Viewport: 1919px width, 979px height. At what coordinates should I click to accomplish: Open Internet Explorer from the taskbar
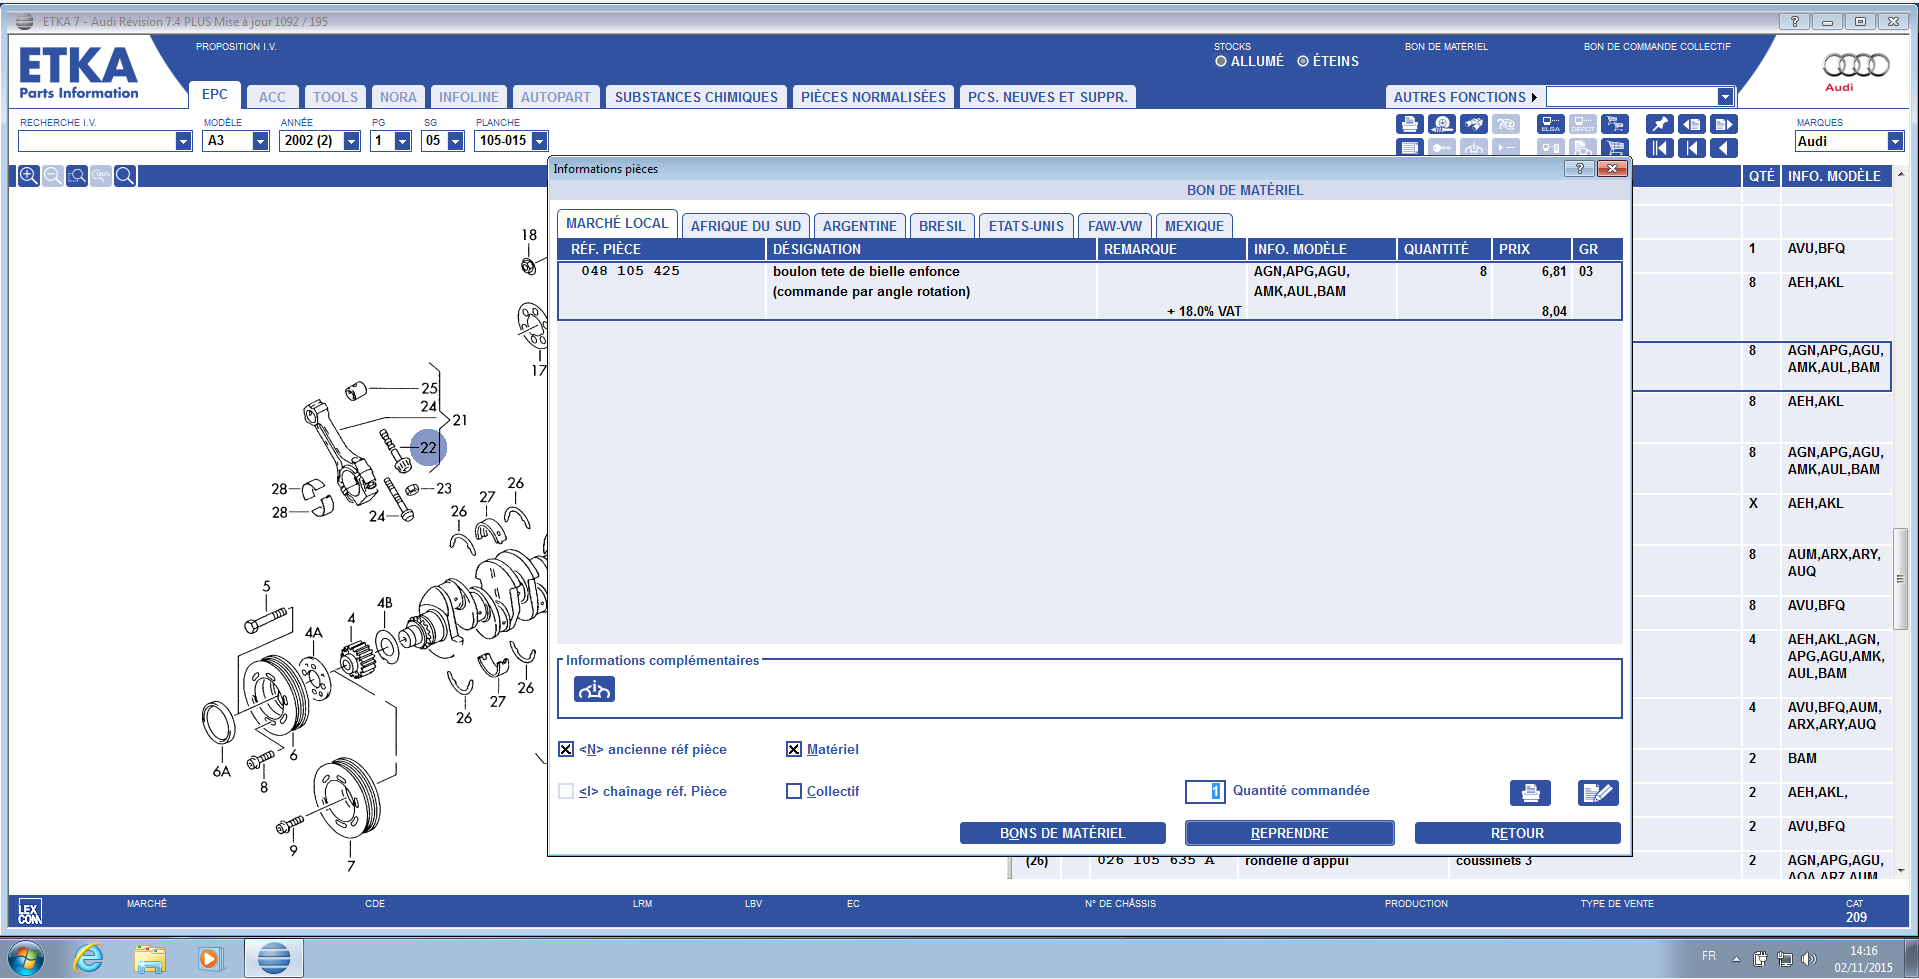[89, 958]
